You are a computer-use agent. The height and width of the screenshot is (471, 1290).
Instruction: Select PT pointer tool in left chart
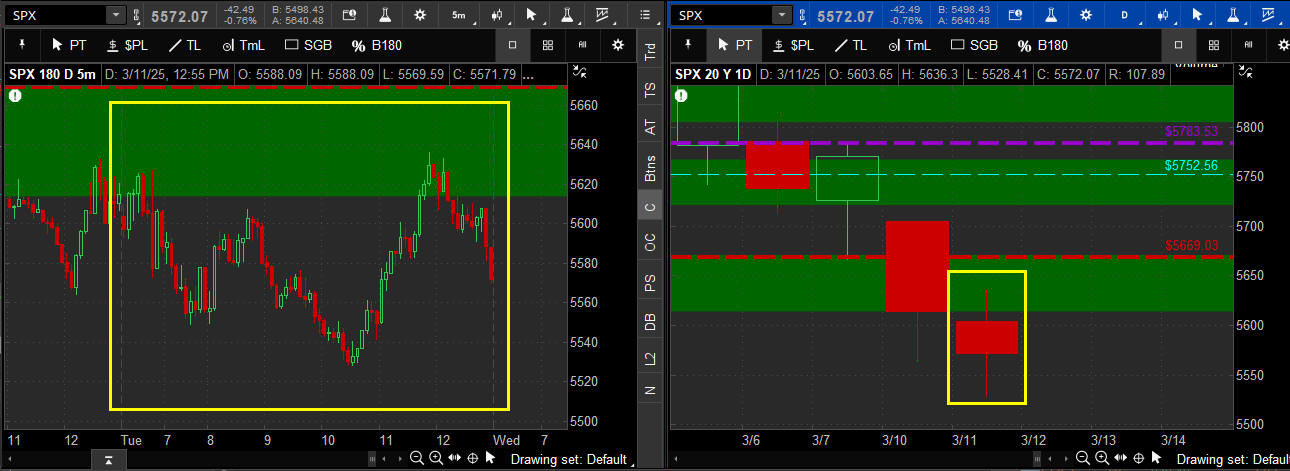69,45
